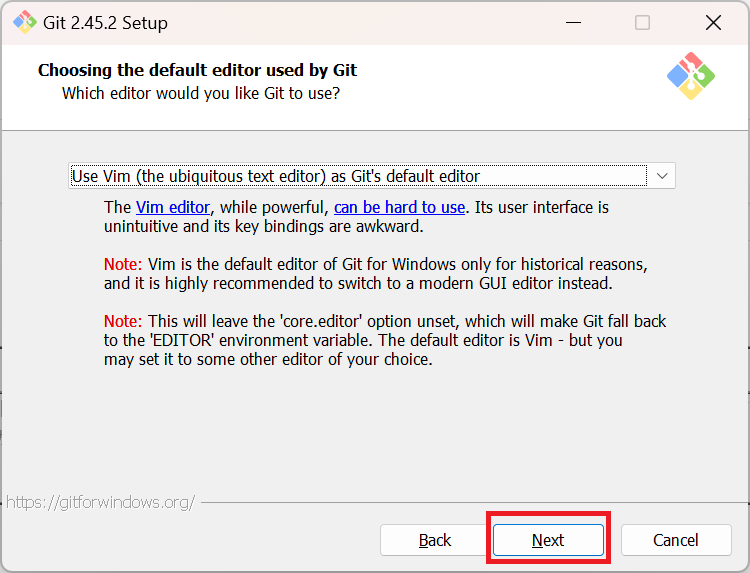Click the second red 'Note:' label about core.editor

[124, 321]
